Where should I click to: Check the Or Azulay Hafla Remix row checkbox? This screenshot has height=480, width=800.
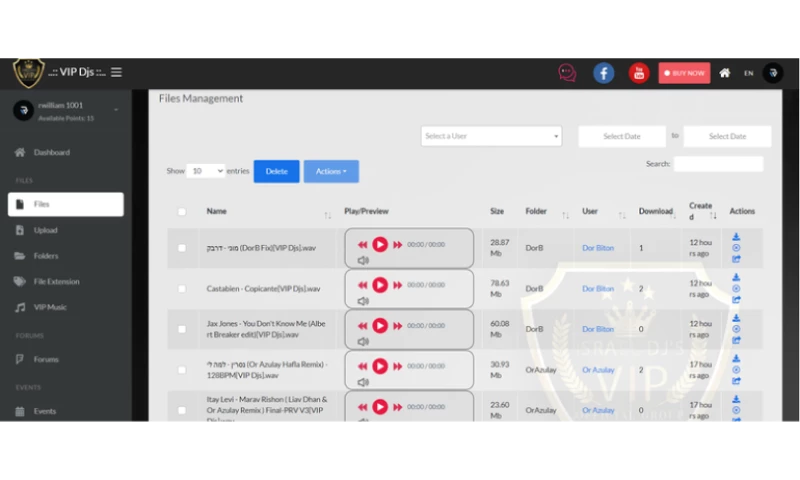pos(182,370)
